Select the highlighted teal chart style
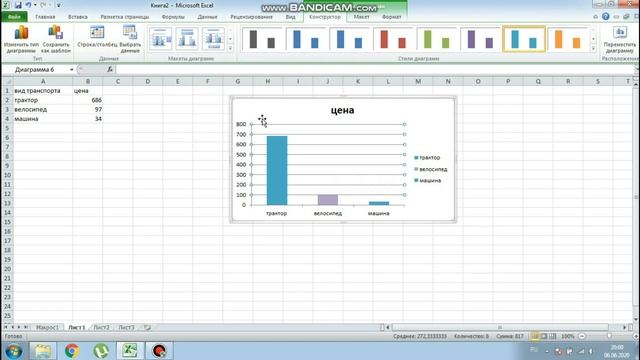This screenshot has height=360, width=640. coord(524,39)
